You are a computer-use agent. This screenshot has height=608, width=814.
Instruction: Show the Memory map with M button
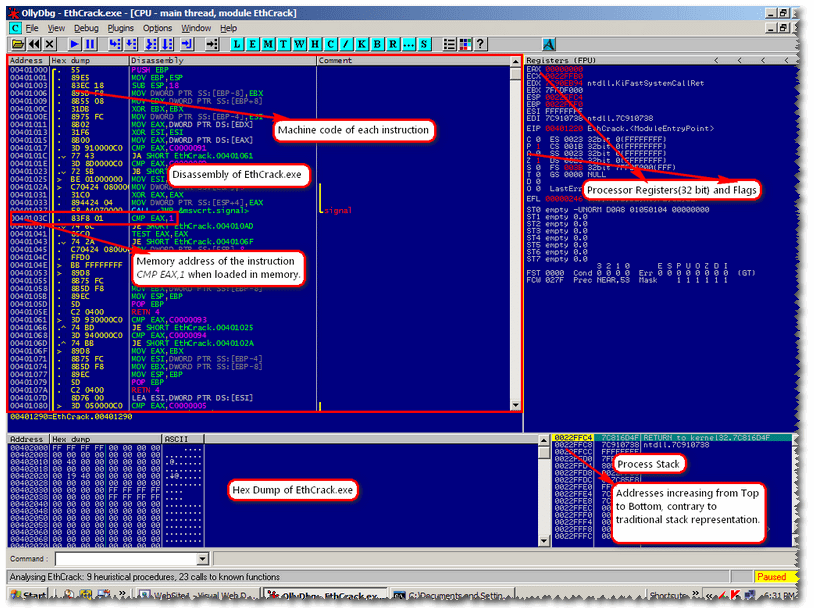(269, 45)
